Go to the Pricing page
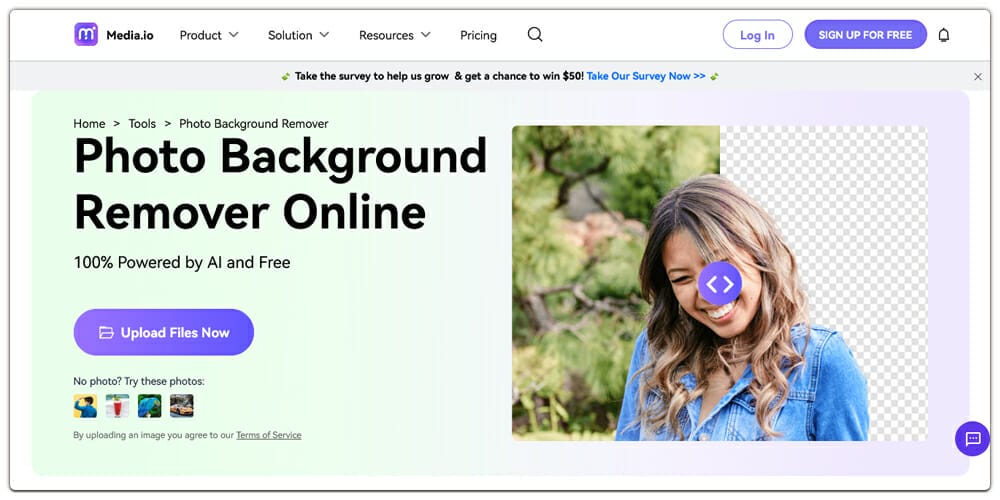The height and width of the screenshot is (500, 1000). click(478, 35)
